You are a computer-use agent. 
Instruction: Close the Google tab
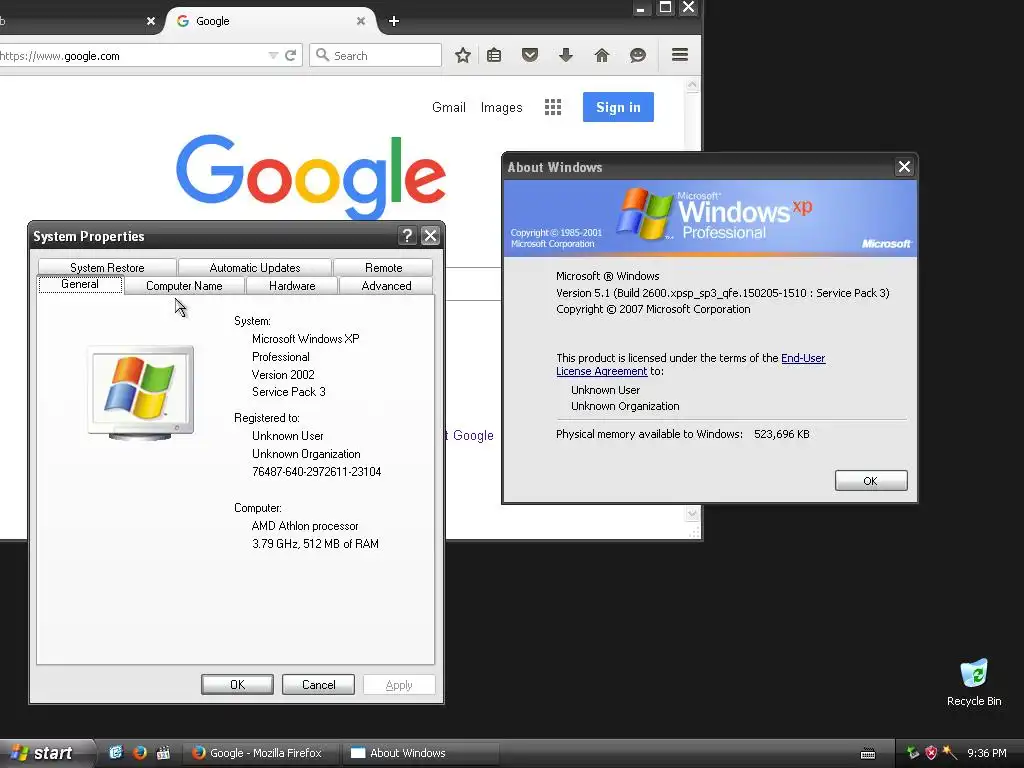360,21
